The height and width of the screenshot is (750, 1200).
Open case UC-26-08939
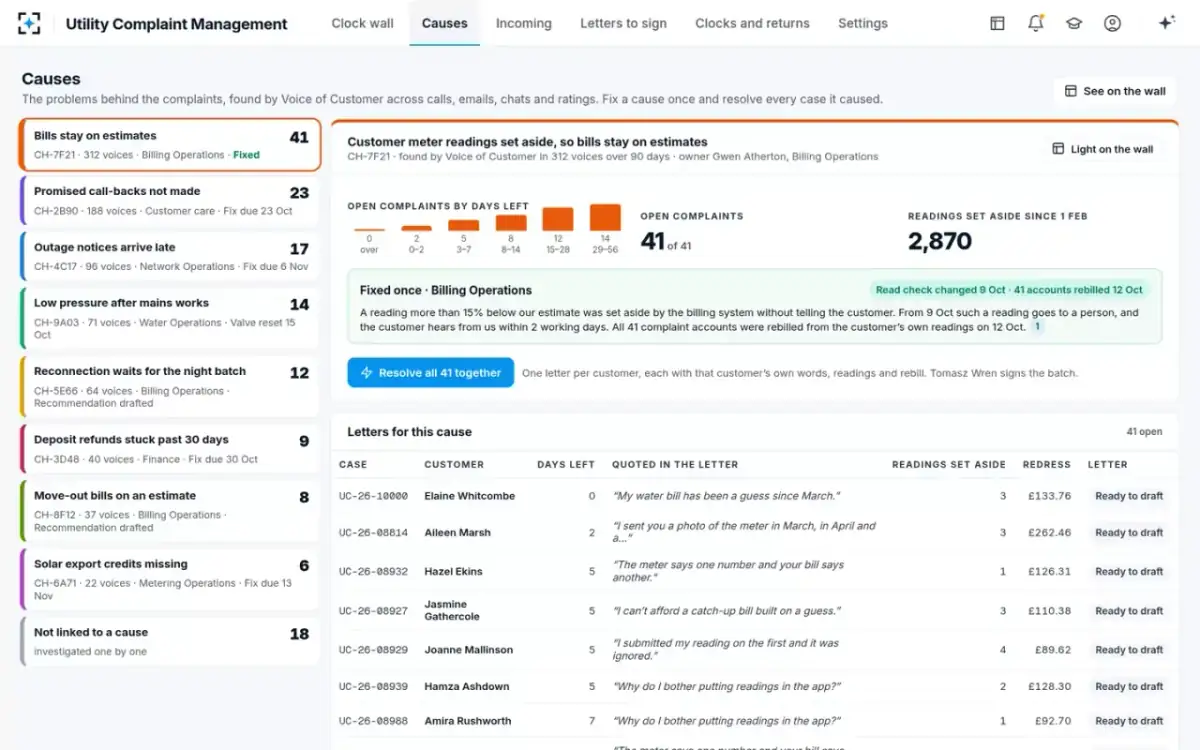point(373,687)
